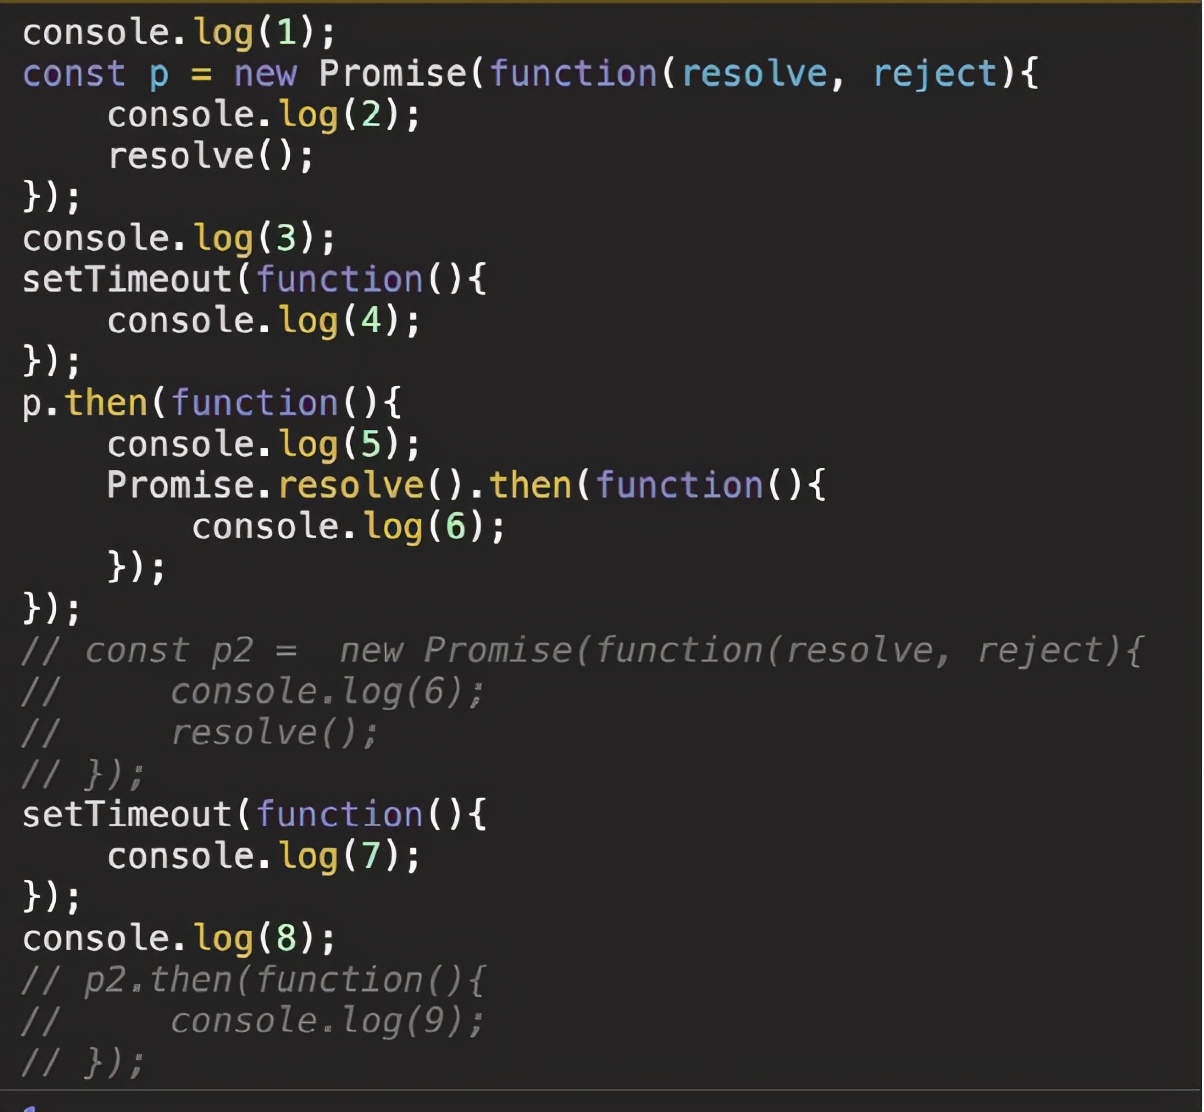Screen dimensions: 1204x1112
Task: Click the line console.log(7);
Action: click(264, 856)
